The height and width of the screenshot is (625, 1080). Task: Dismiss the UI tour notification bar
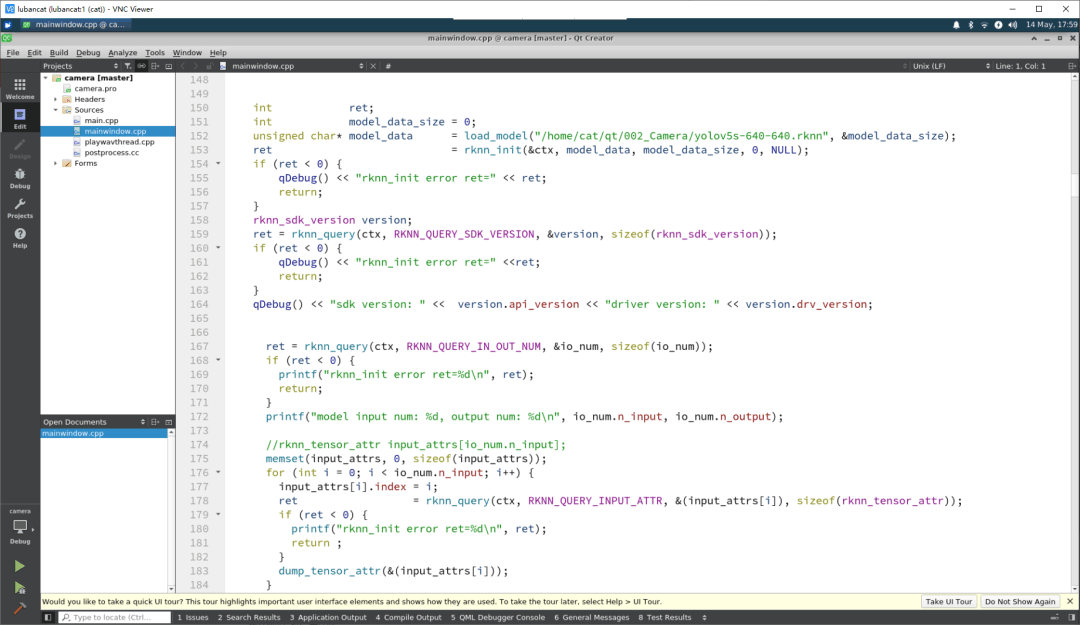click(1070, 602)
